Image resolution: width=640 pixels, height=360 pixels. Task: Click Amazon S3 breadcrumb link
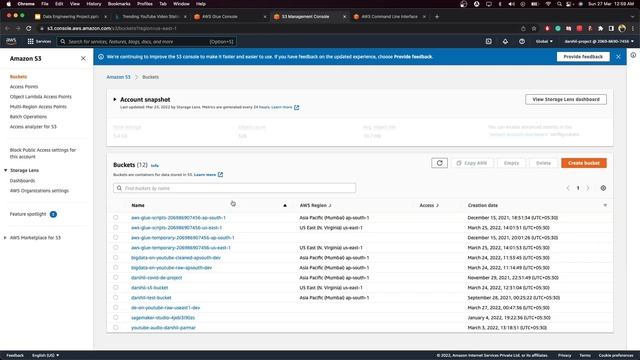[118, 77]
